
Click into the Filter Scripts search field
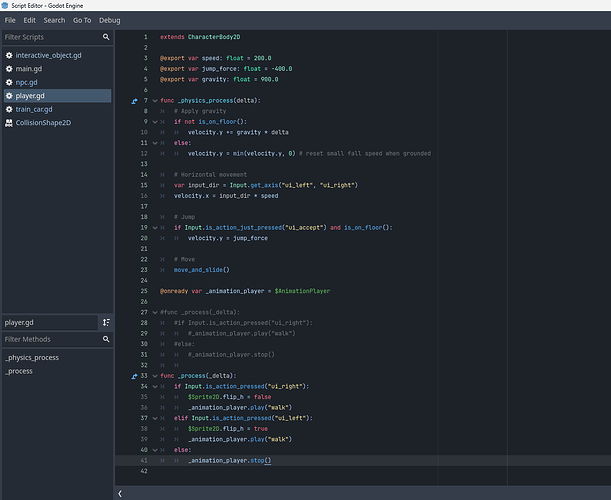[x=50, y=37]
